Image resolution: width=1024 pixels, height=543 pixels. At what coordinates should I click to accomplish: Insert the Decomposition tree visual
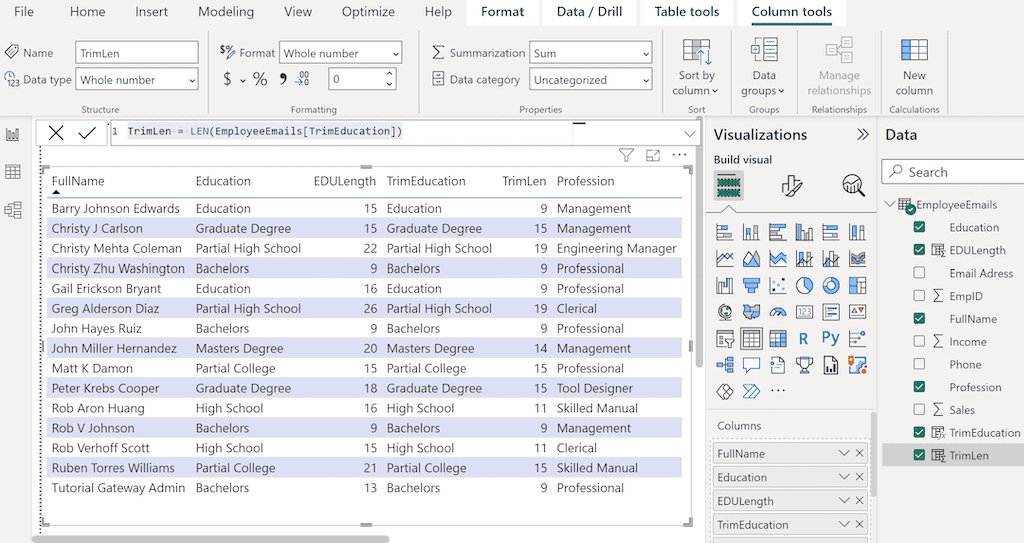click(x=724, y=365)
